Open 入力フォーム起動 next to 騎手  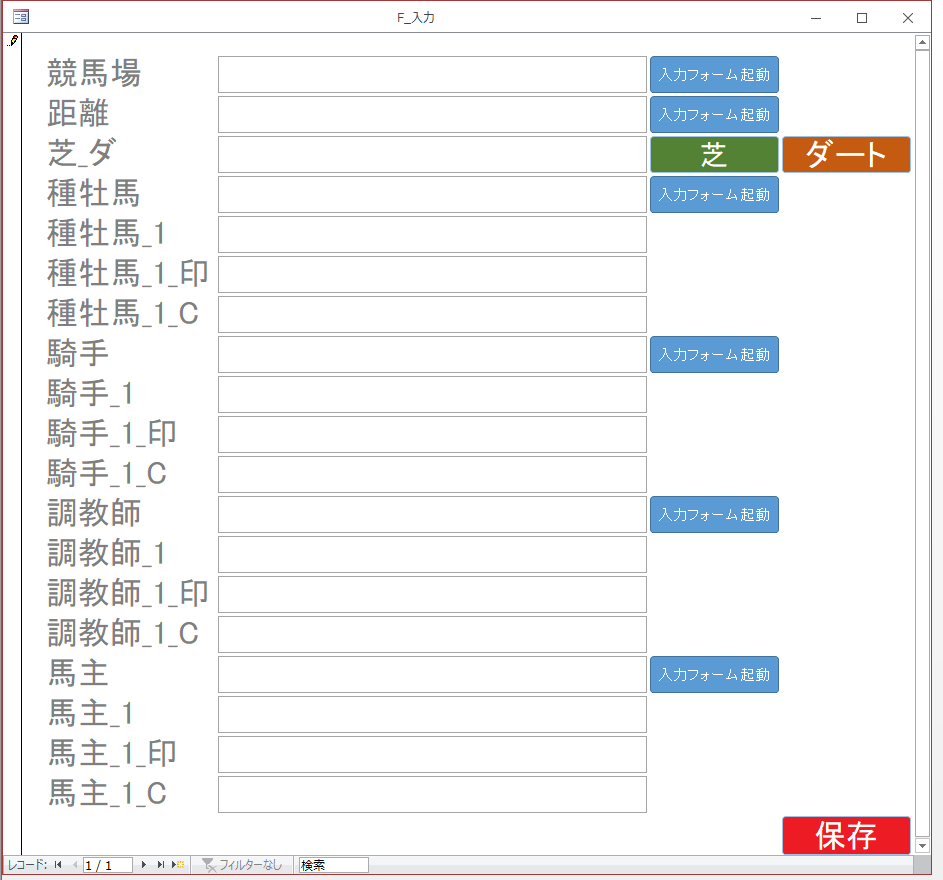click(x=714, y=355)
